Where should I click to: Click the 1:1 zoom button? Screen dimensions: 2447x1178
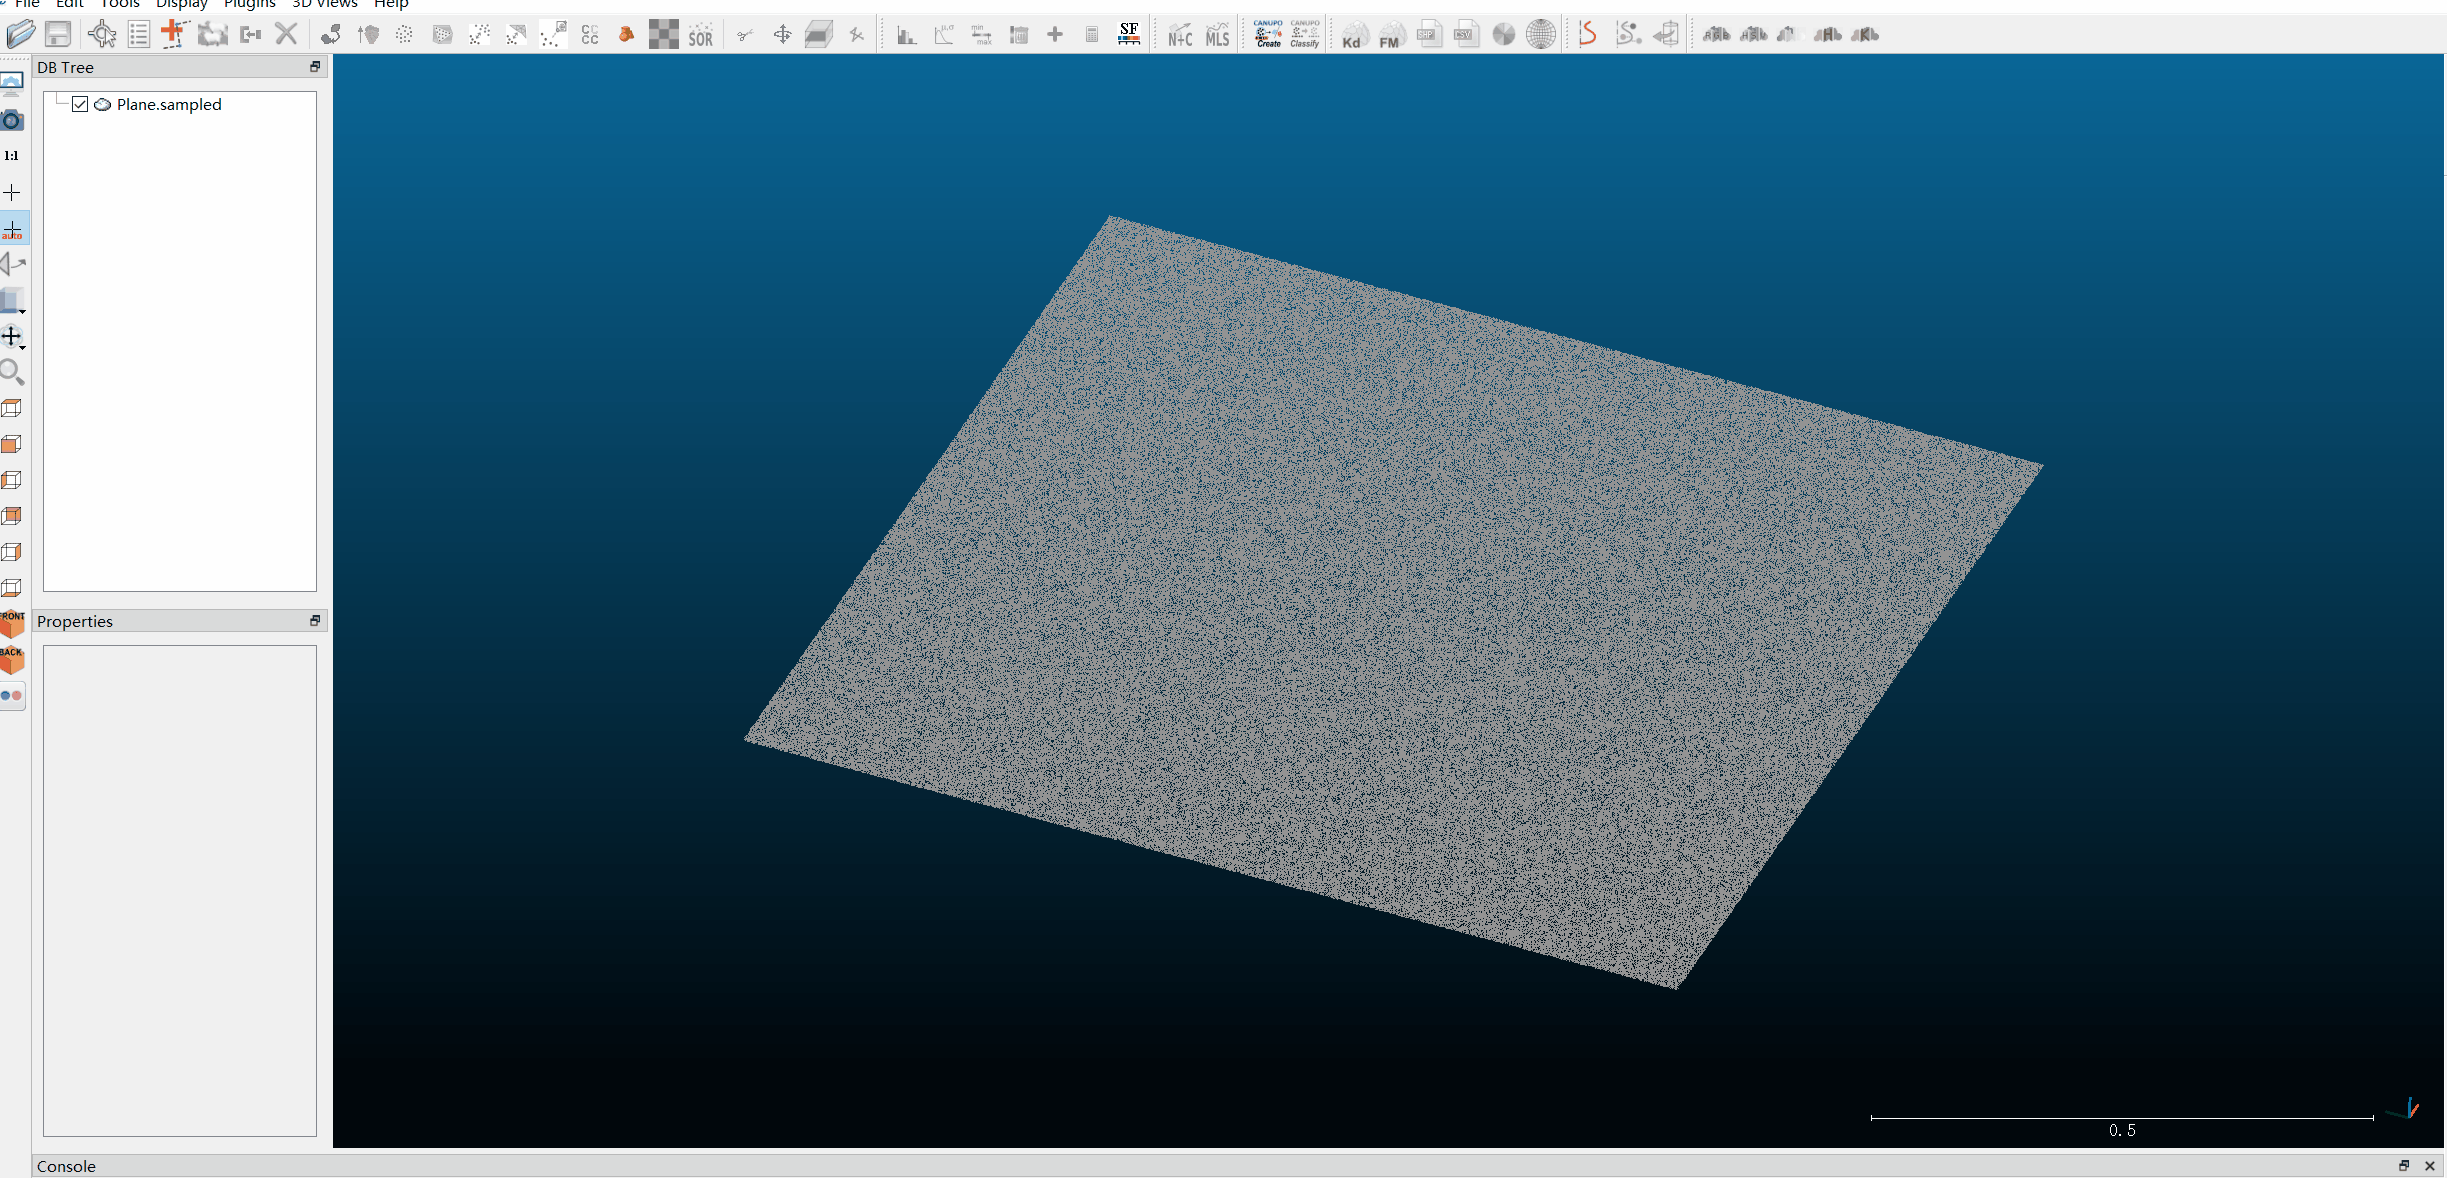pyautogui.click(x=12, y=156)
